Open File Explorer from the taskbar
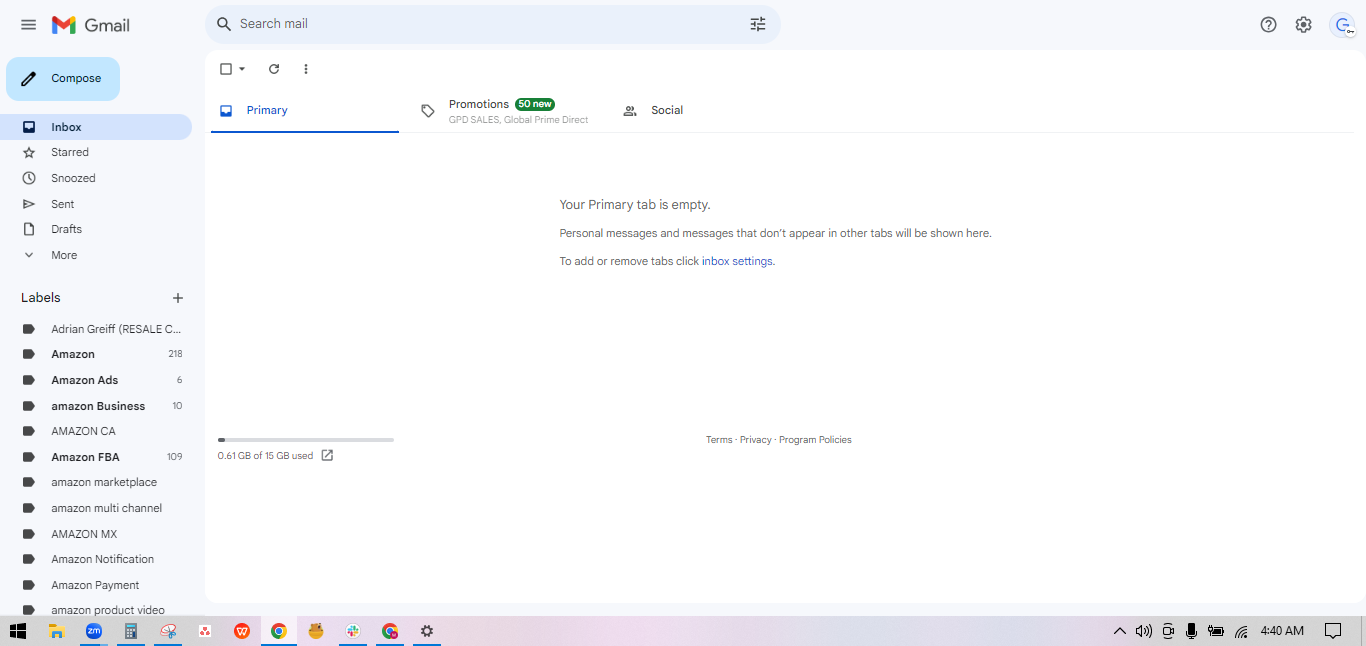 tap(57, 631)
